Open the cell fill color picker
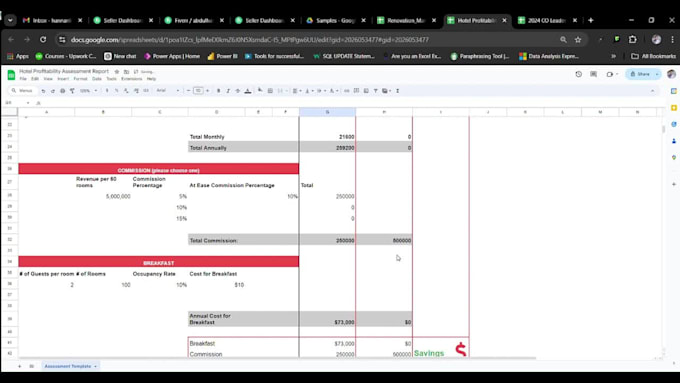Screen dimensions: 680x383 [260, 90]
